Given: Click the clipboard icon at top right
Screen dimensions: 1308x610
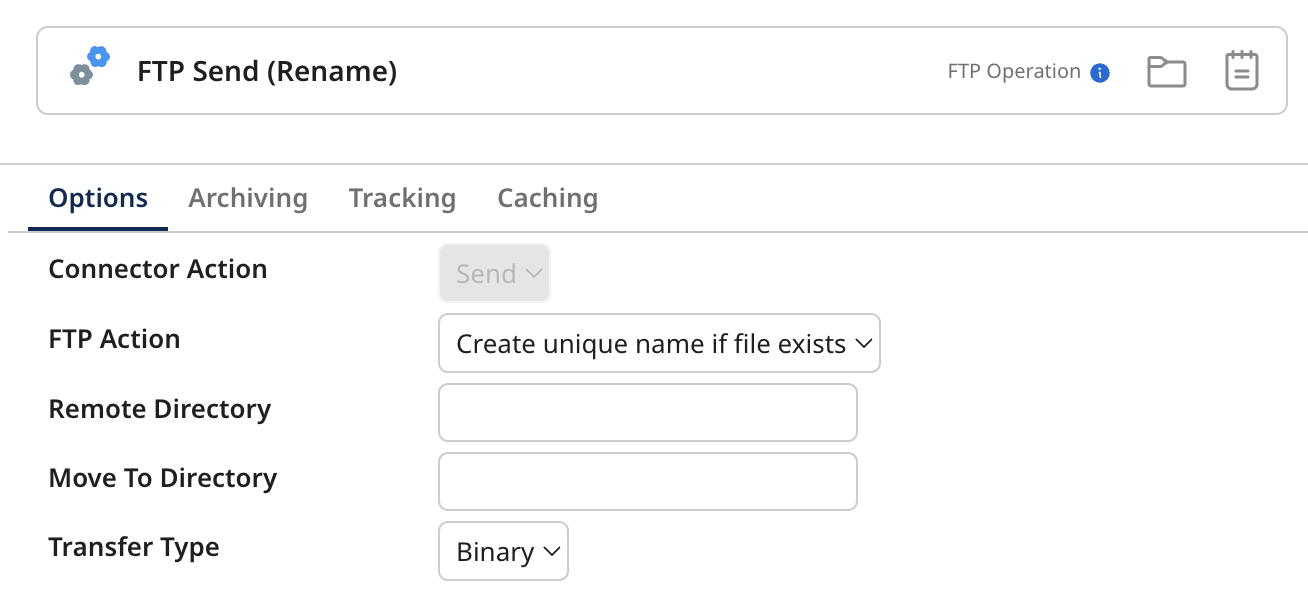Looking at the screenshot, I should [1240, 69].
